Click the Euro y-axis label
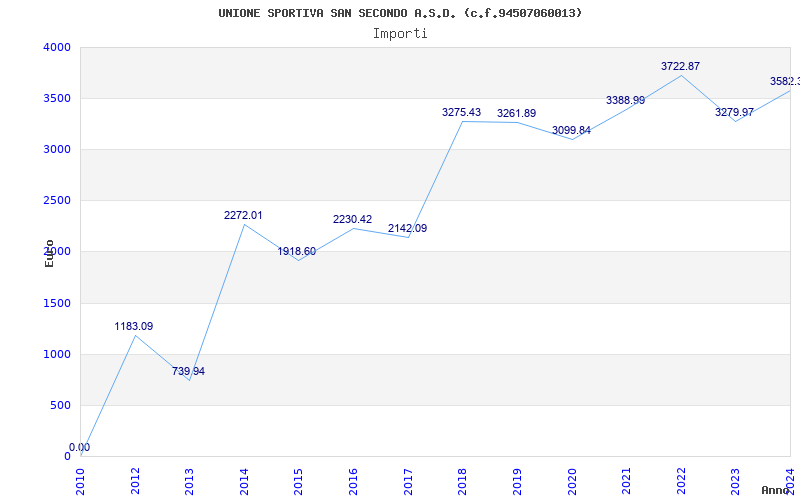The width and height of the screenshot is (800, 500). pyautogui.click(x=49, y=253)
